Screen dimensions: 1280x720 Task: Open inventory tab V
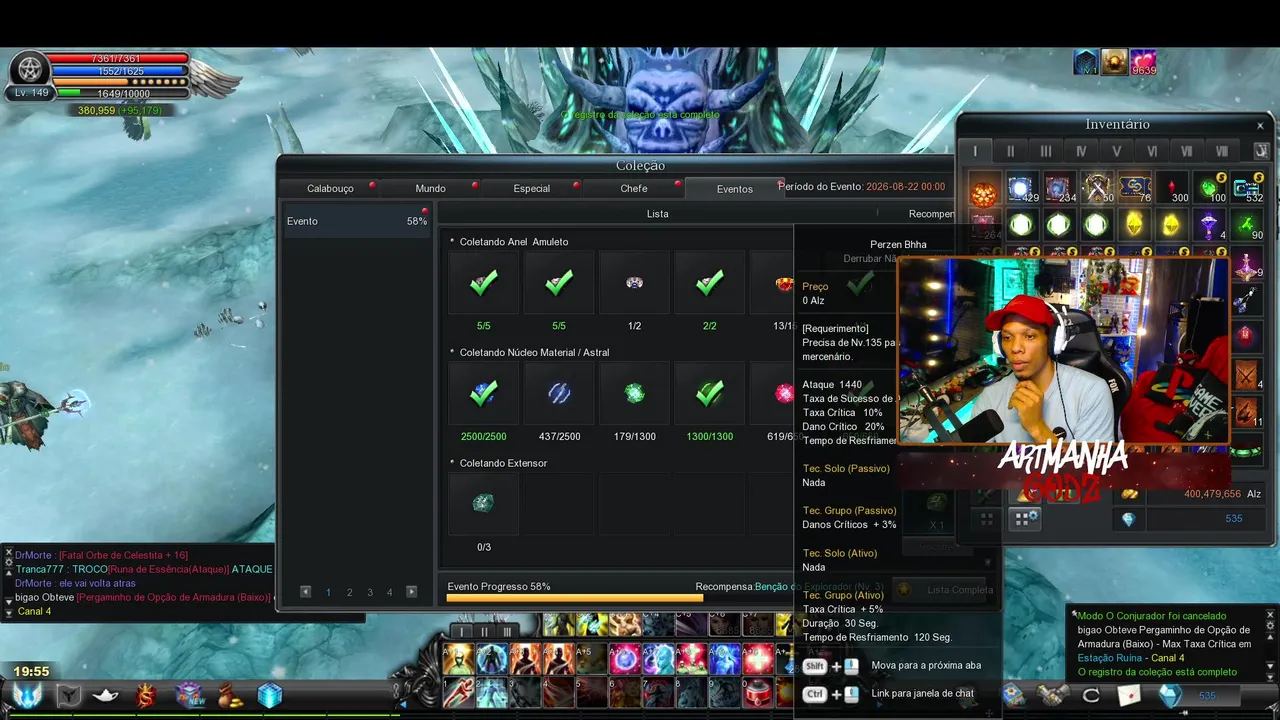point(1116,151)
